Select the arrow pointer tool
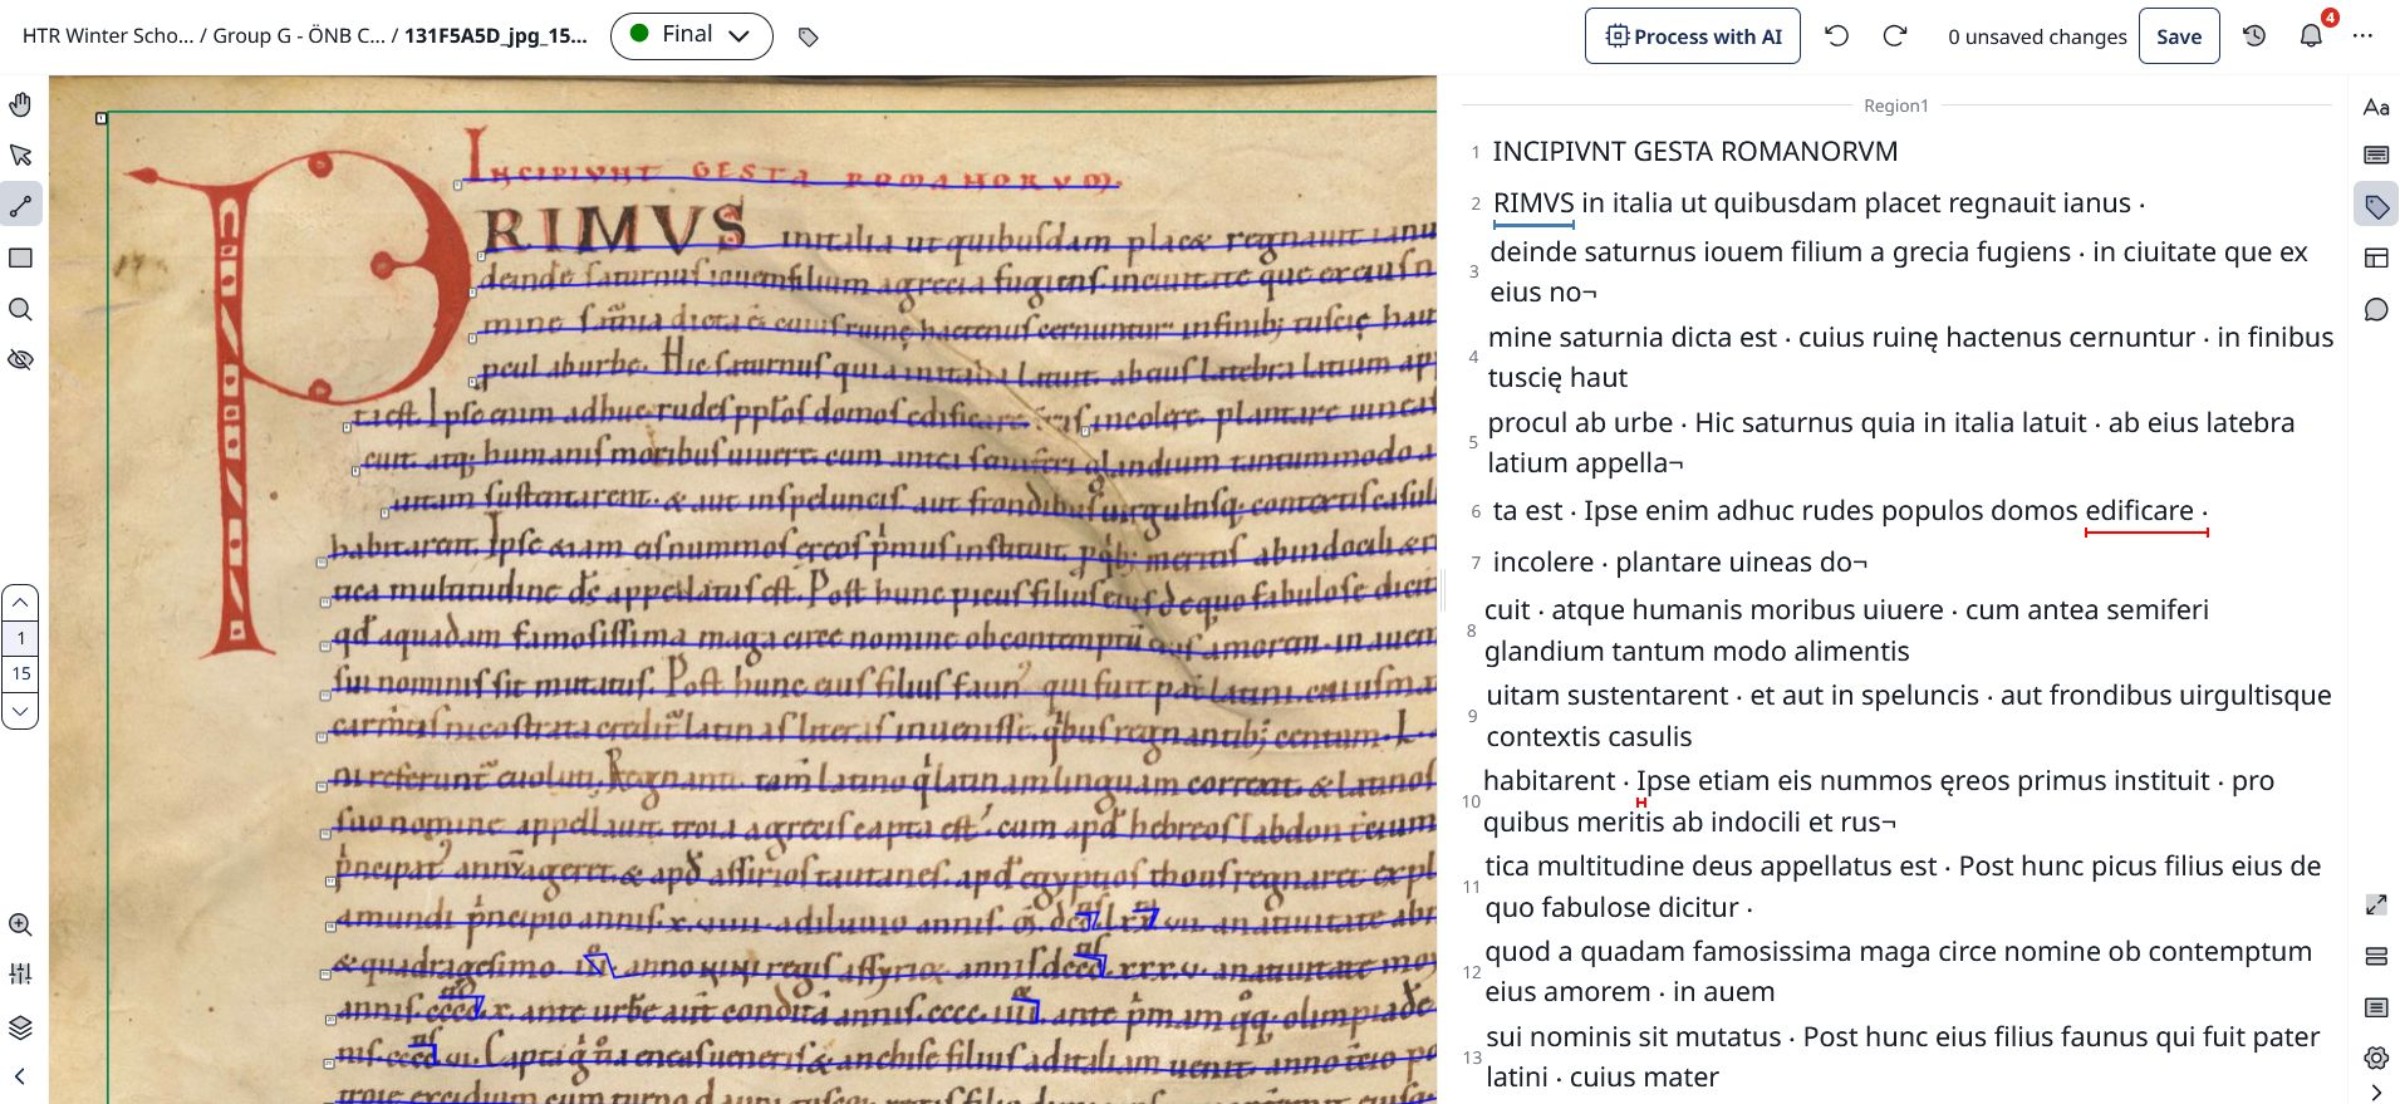2400x1104 pixels. pyautogui.click(x=20, y=155)
